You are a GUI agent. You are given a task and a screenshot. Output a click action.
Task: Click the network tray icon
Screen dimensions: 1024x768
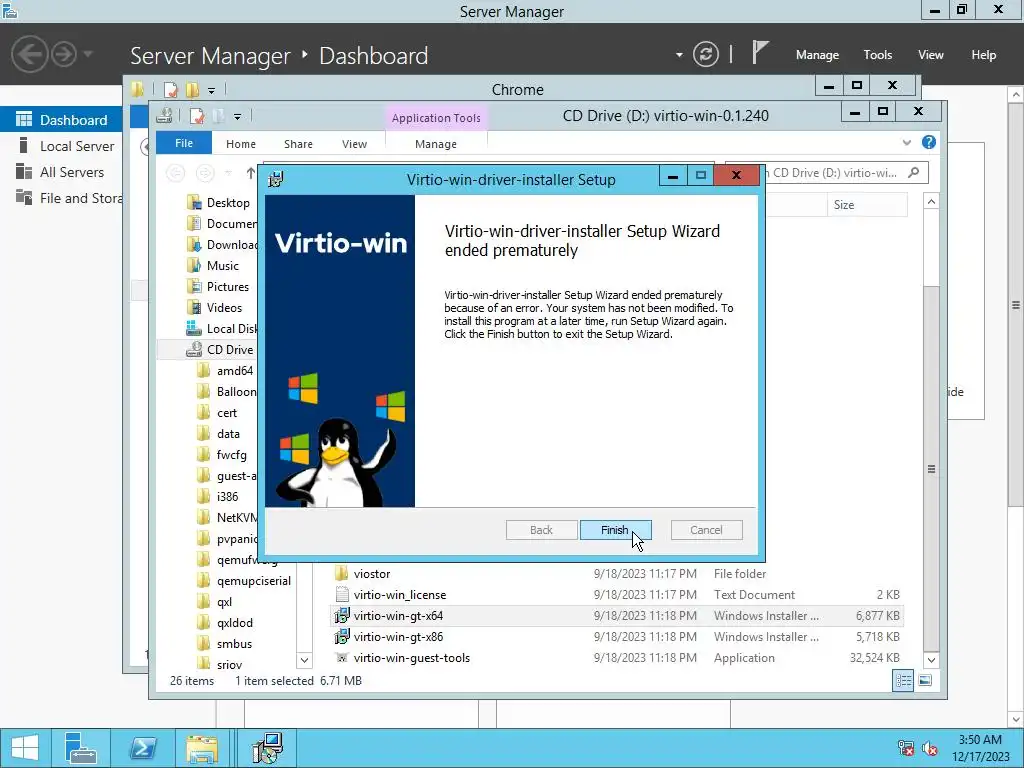pos(906,748)
